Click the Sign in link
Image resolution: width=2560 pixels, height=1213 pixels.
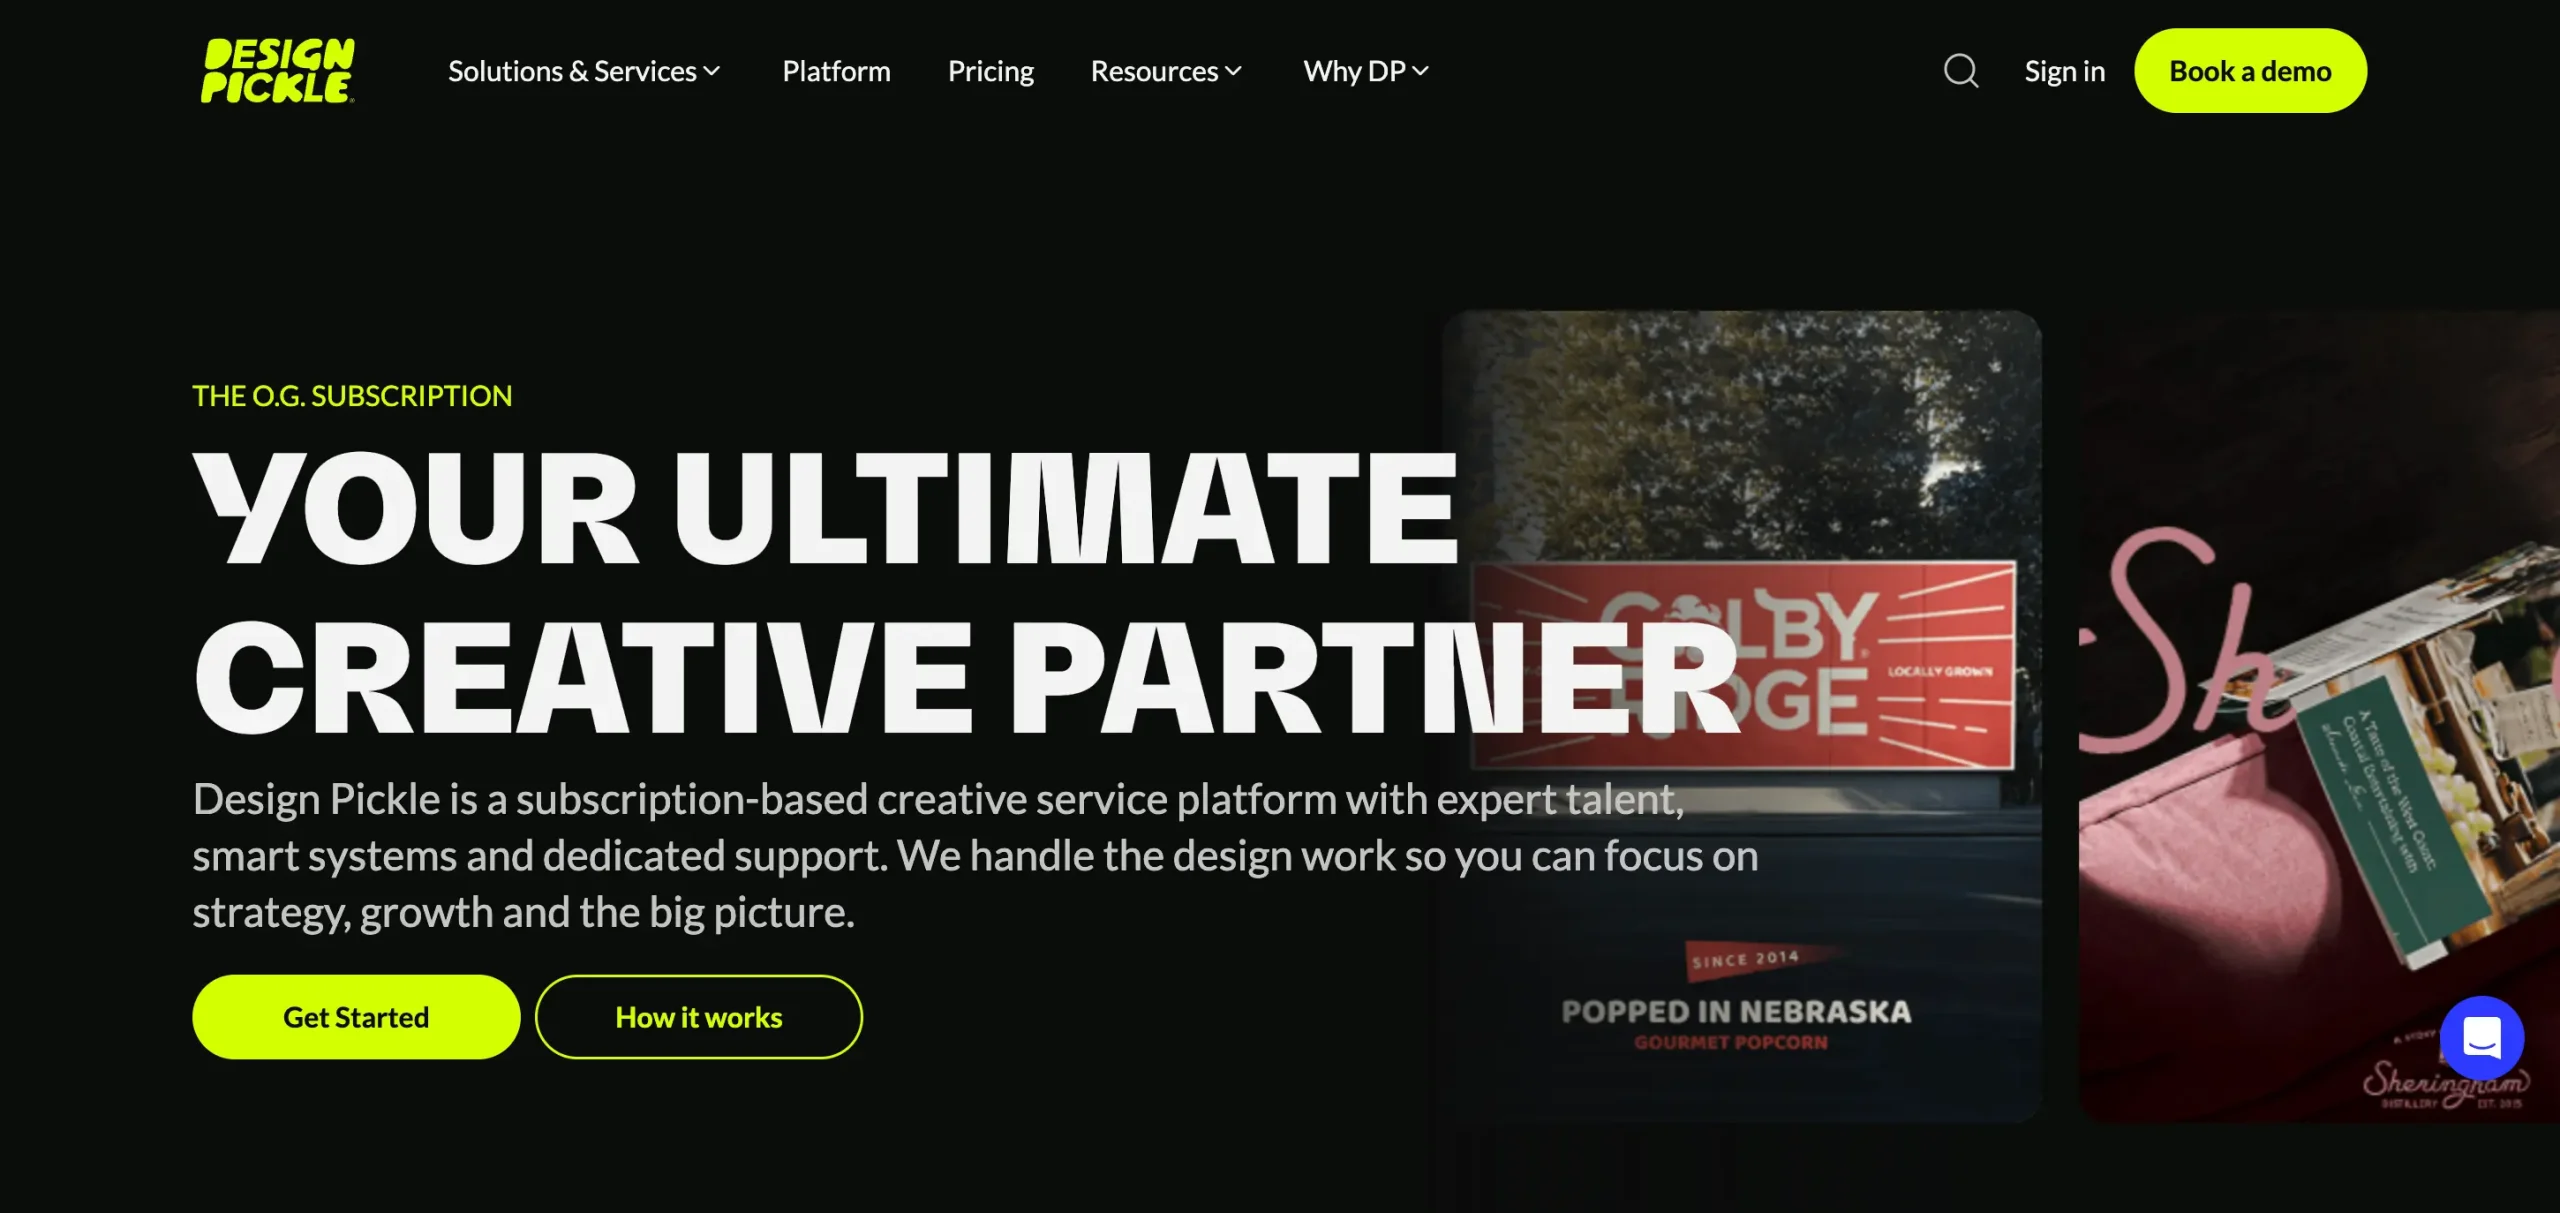click(x=2064, y=71)
